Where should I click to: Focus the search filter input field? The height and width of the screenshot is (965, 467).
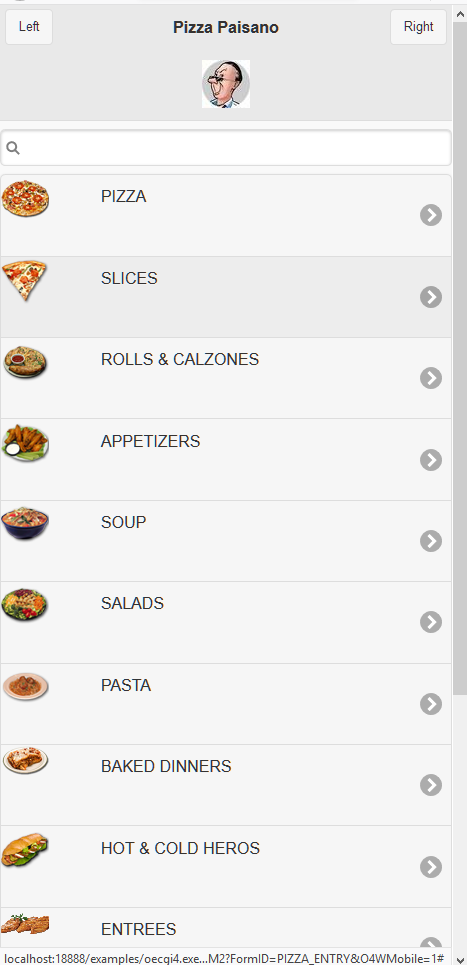coord(226,148)
